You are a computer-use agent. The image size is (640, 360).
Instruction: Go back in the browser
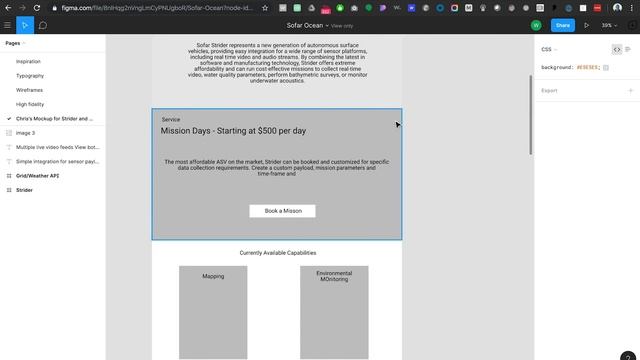8,8
